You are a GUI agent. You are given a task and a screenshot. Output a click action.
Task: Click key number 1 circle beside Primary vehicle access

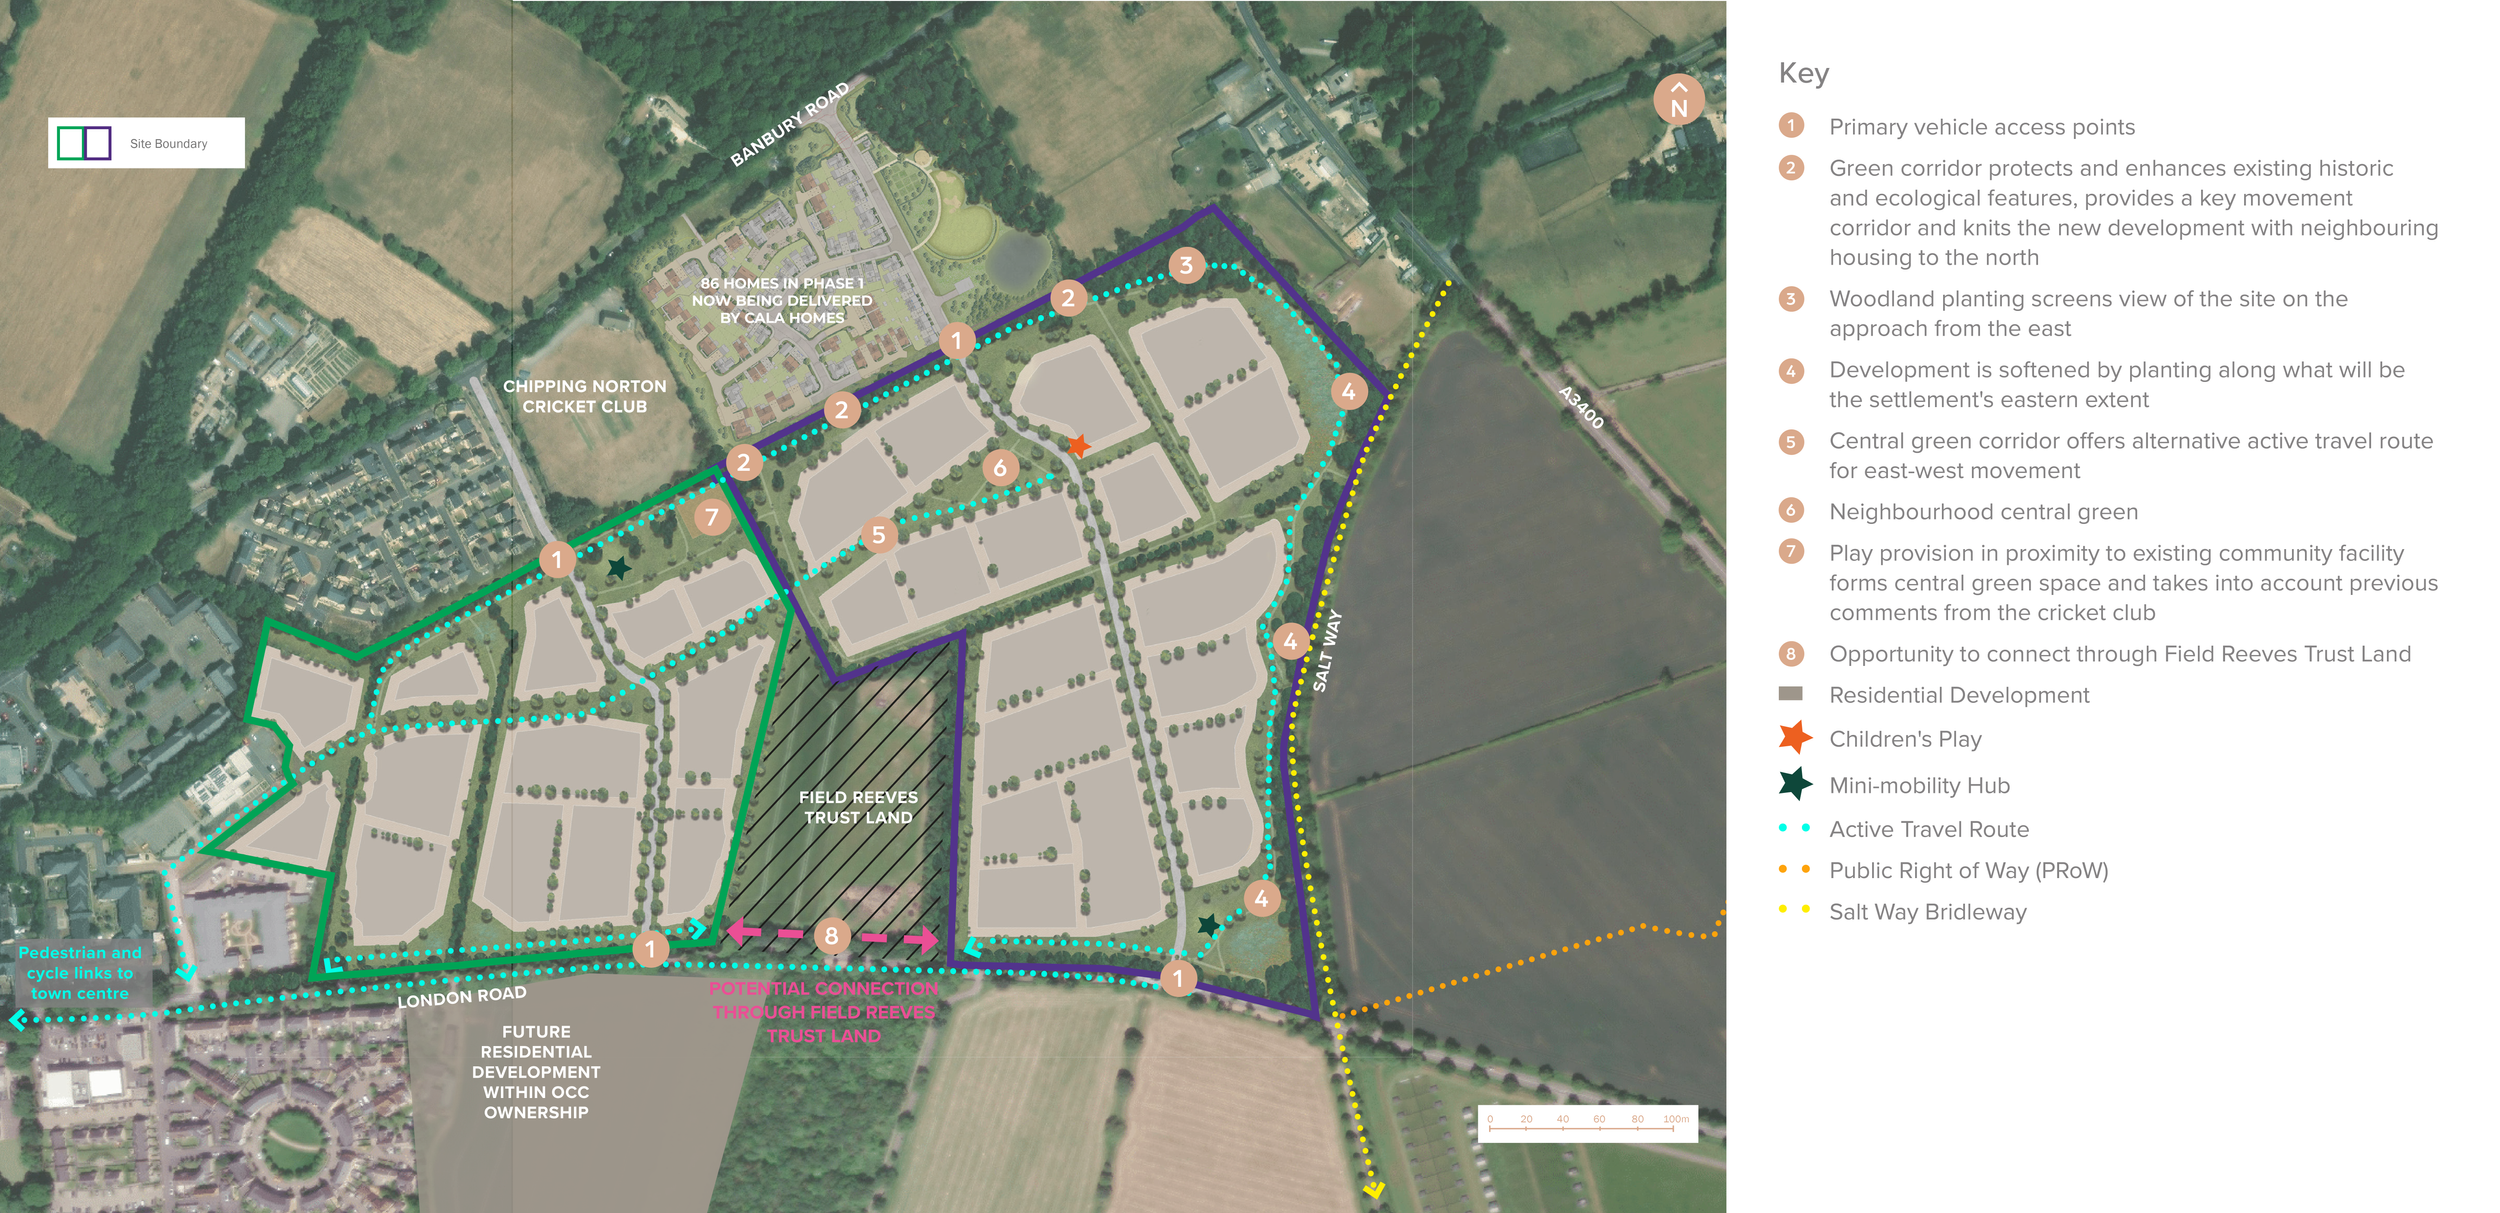[x=1791, y=126]
